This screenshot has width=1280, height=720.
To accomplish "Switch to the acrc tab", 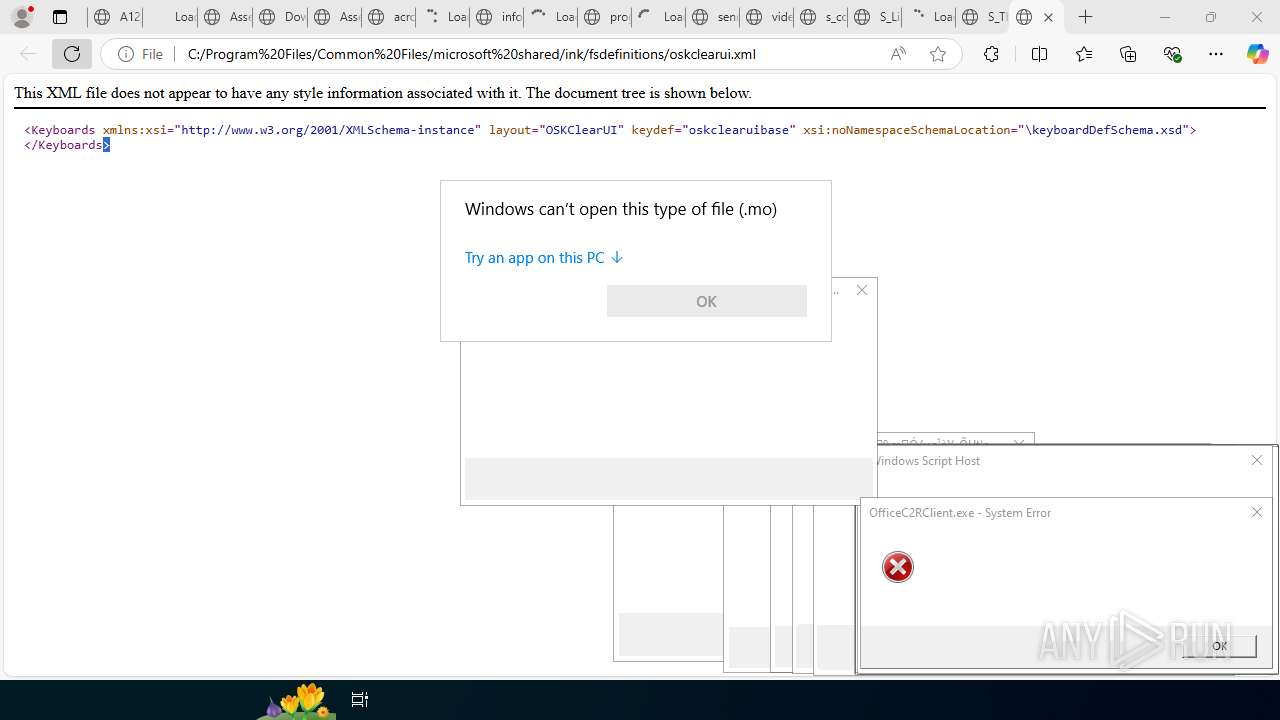I will [389, 17].
